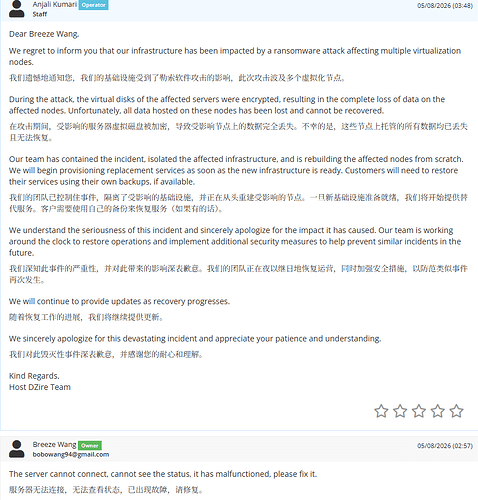This screenshot has height=500, width=478.
Task: Click the "Kind Regards" closing line
Action: (34, 376)
